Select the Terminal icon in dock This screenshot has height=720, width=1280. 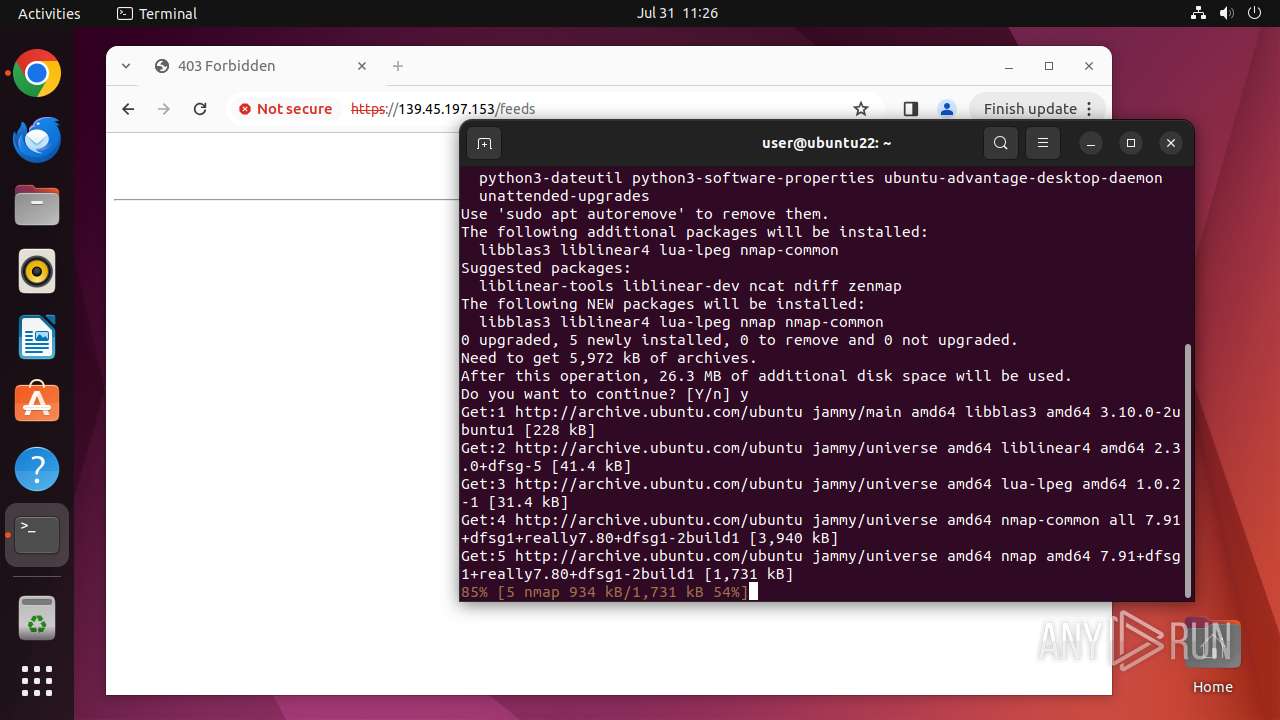pyautogui.click(x=37, y=535)
